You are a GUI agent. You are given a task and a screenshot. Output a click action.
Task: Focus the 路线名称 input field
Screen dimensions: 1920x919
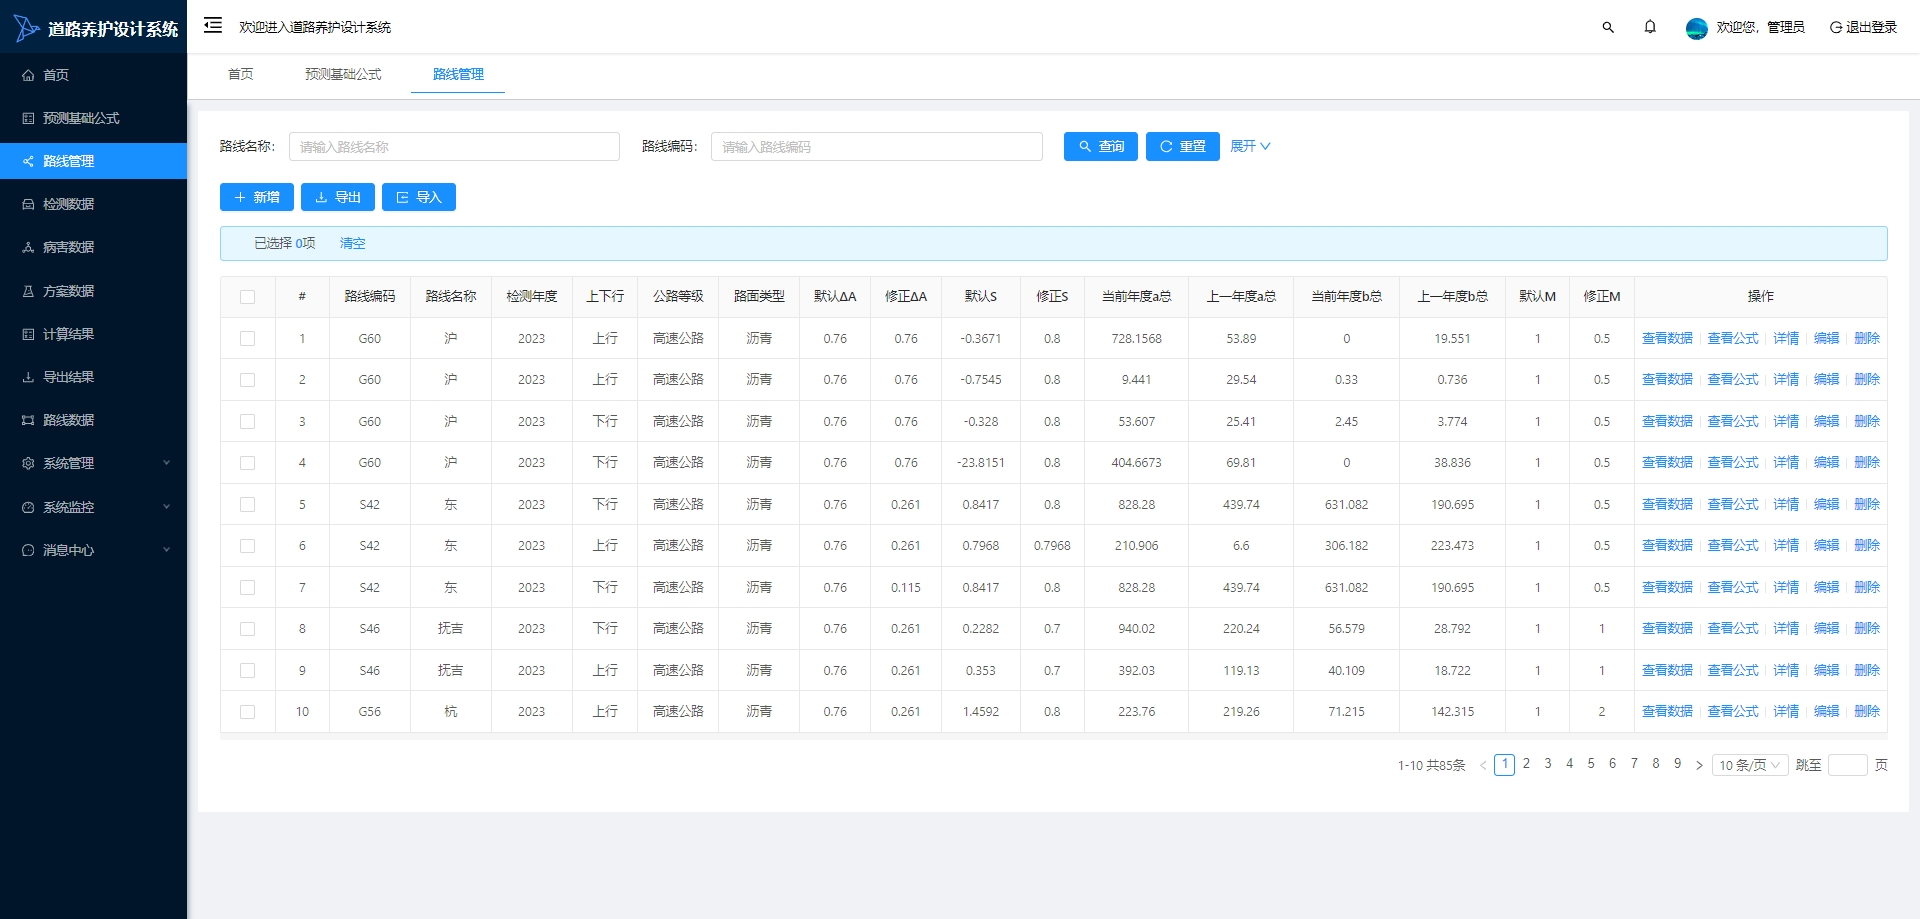pos(454,146)
